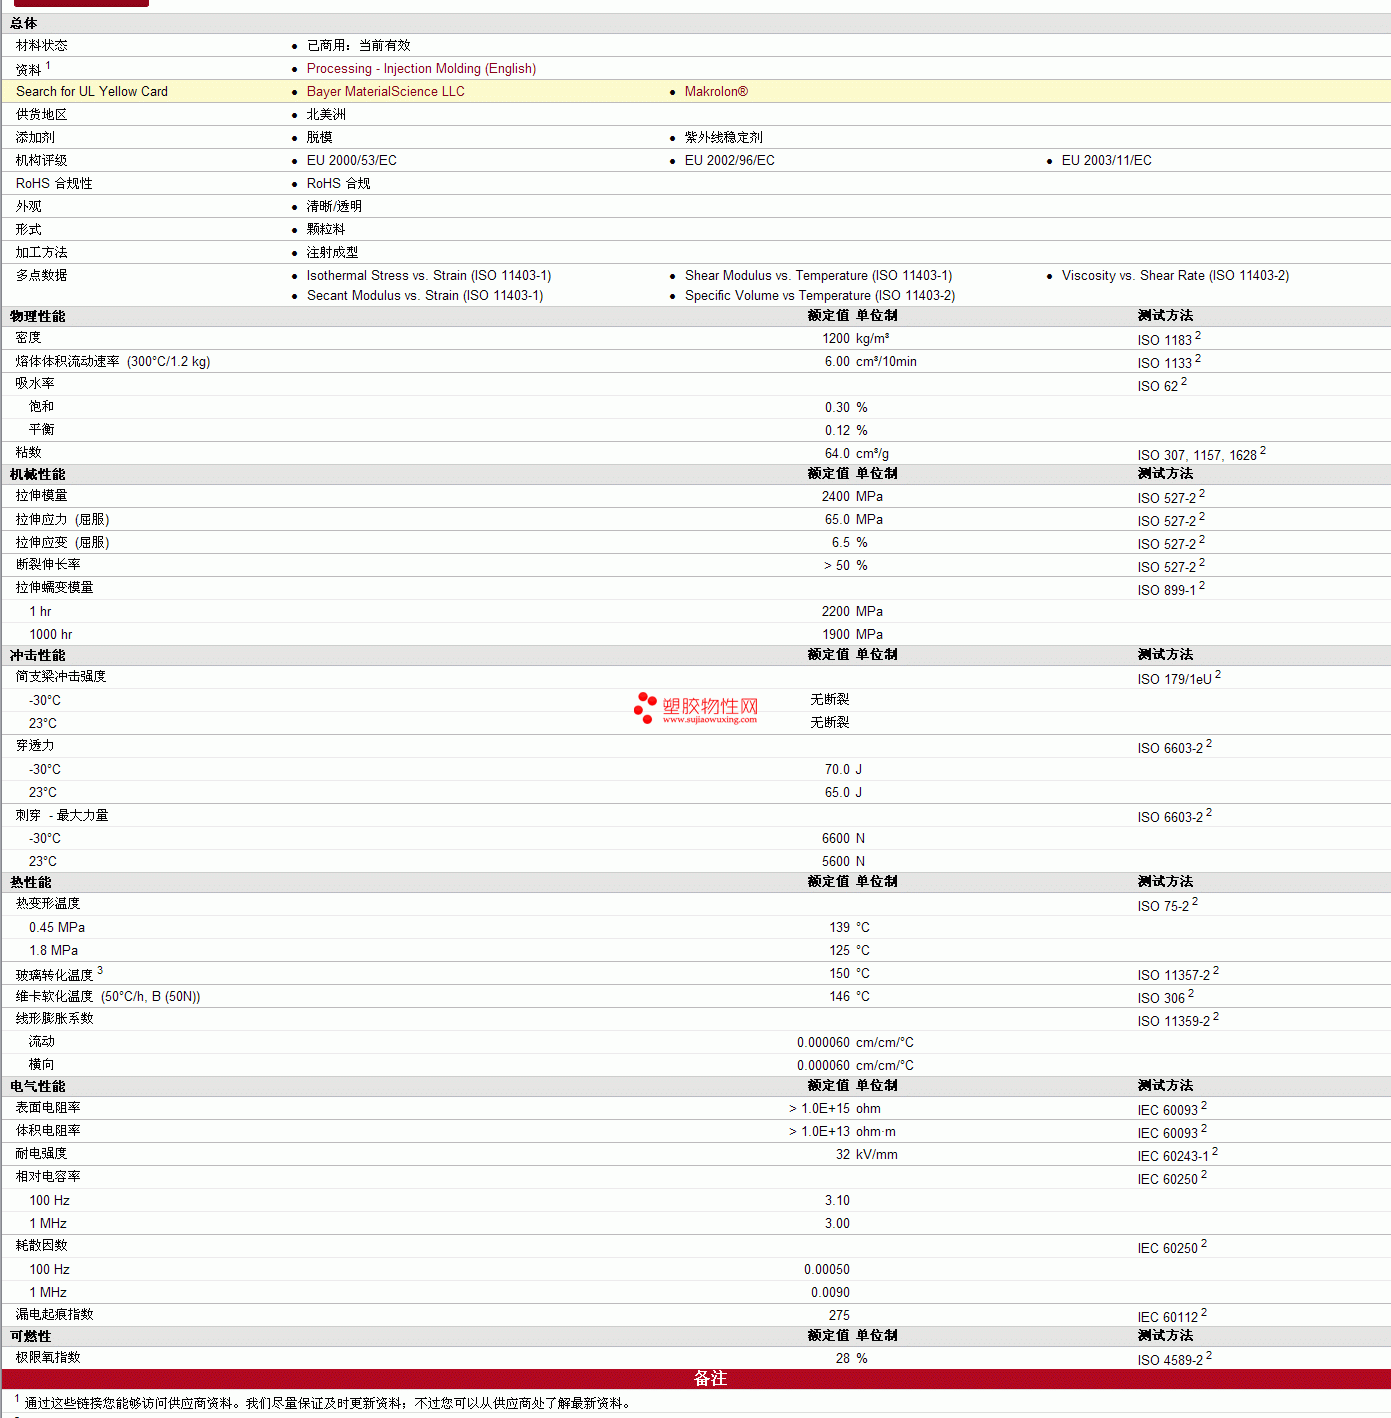This screenshot has height=1418, width=1391.
Task: Click the 6.00 cm³/10min melt flow value
Action: tap(870, 361)
